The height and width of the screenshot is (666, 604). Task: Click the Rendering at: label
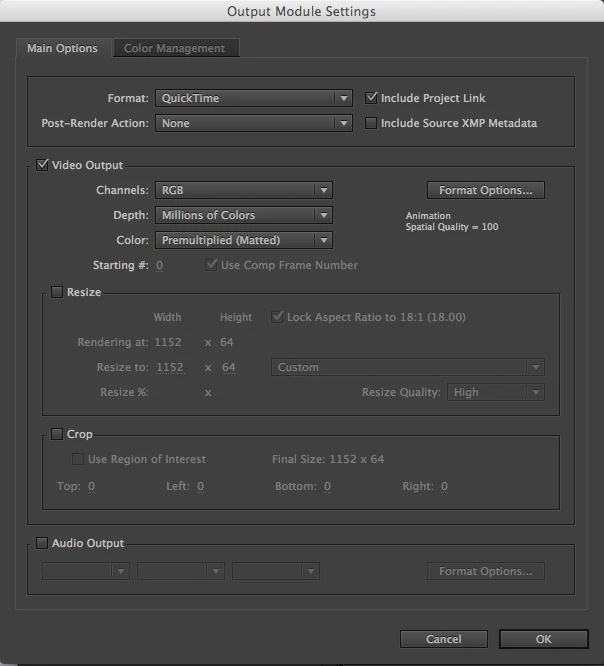pos(113,342)
